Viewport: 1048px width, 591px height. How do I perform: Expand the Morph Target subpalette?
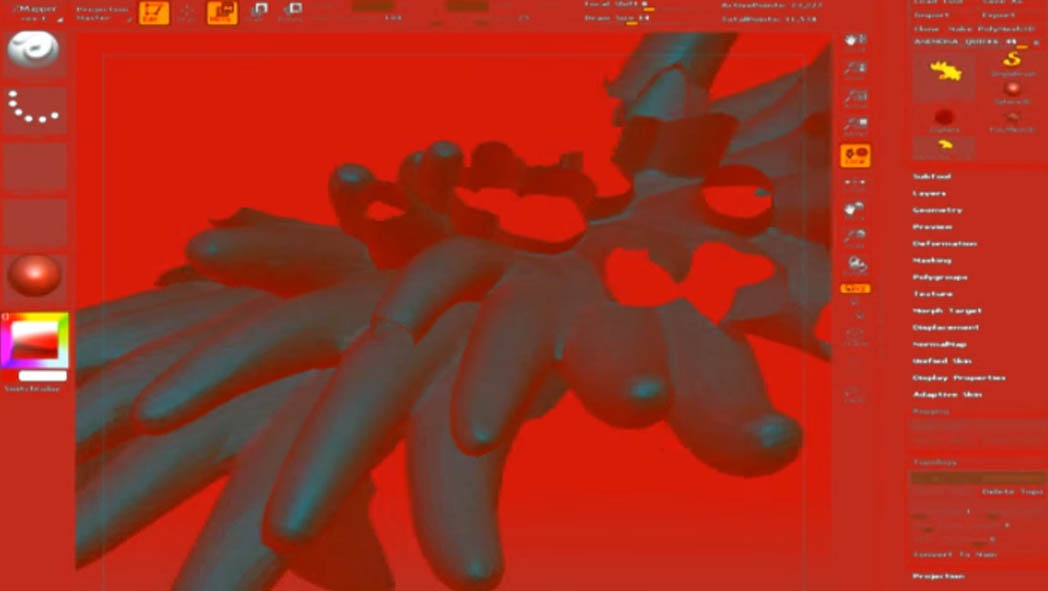coord(947,311)
